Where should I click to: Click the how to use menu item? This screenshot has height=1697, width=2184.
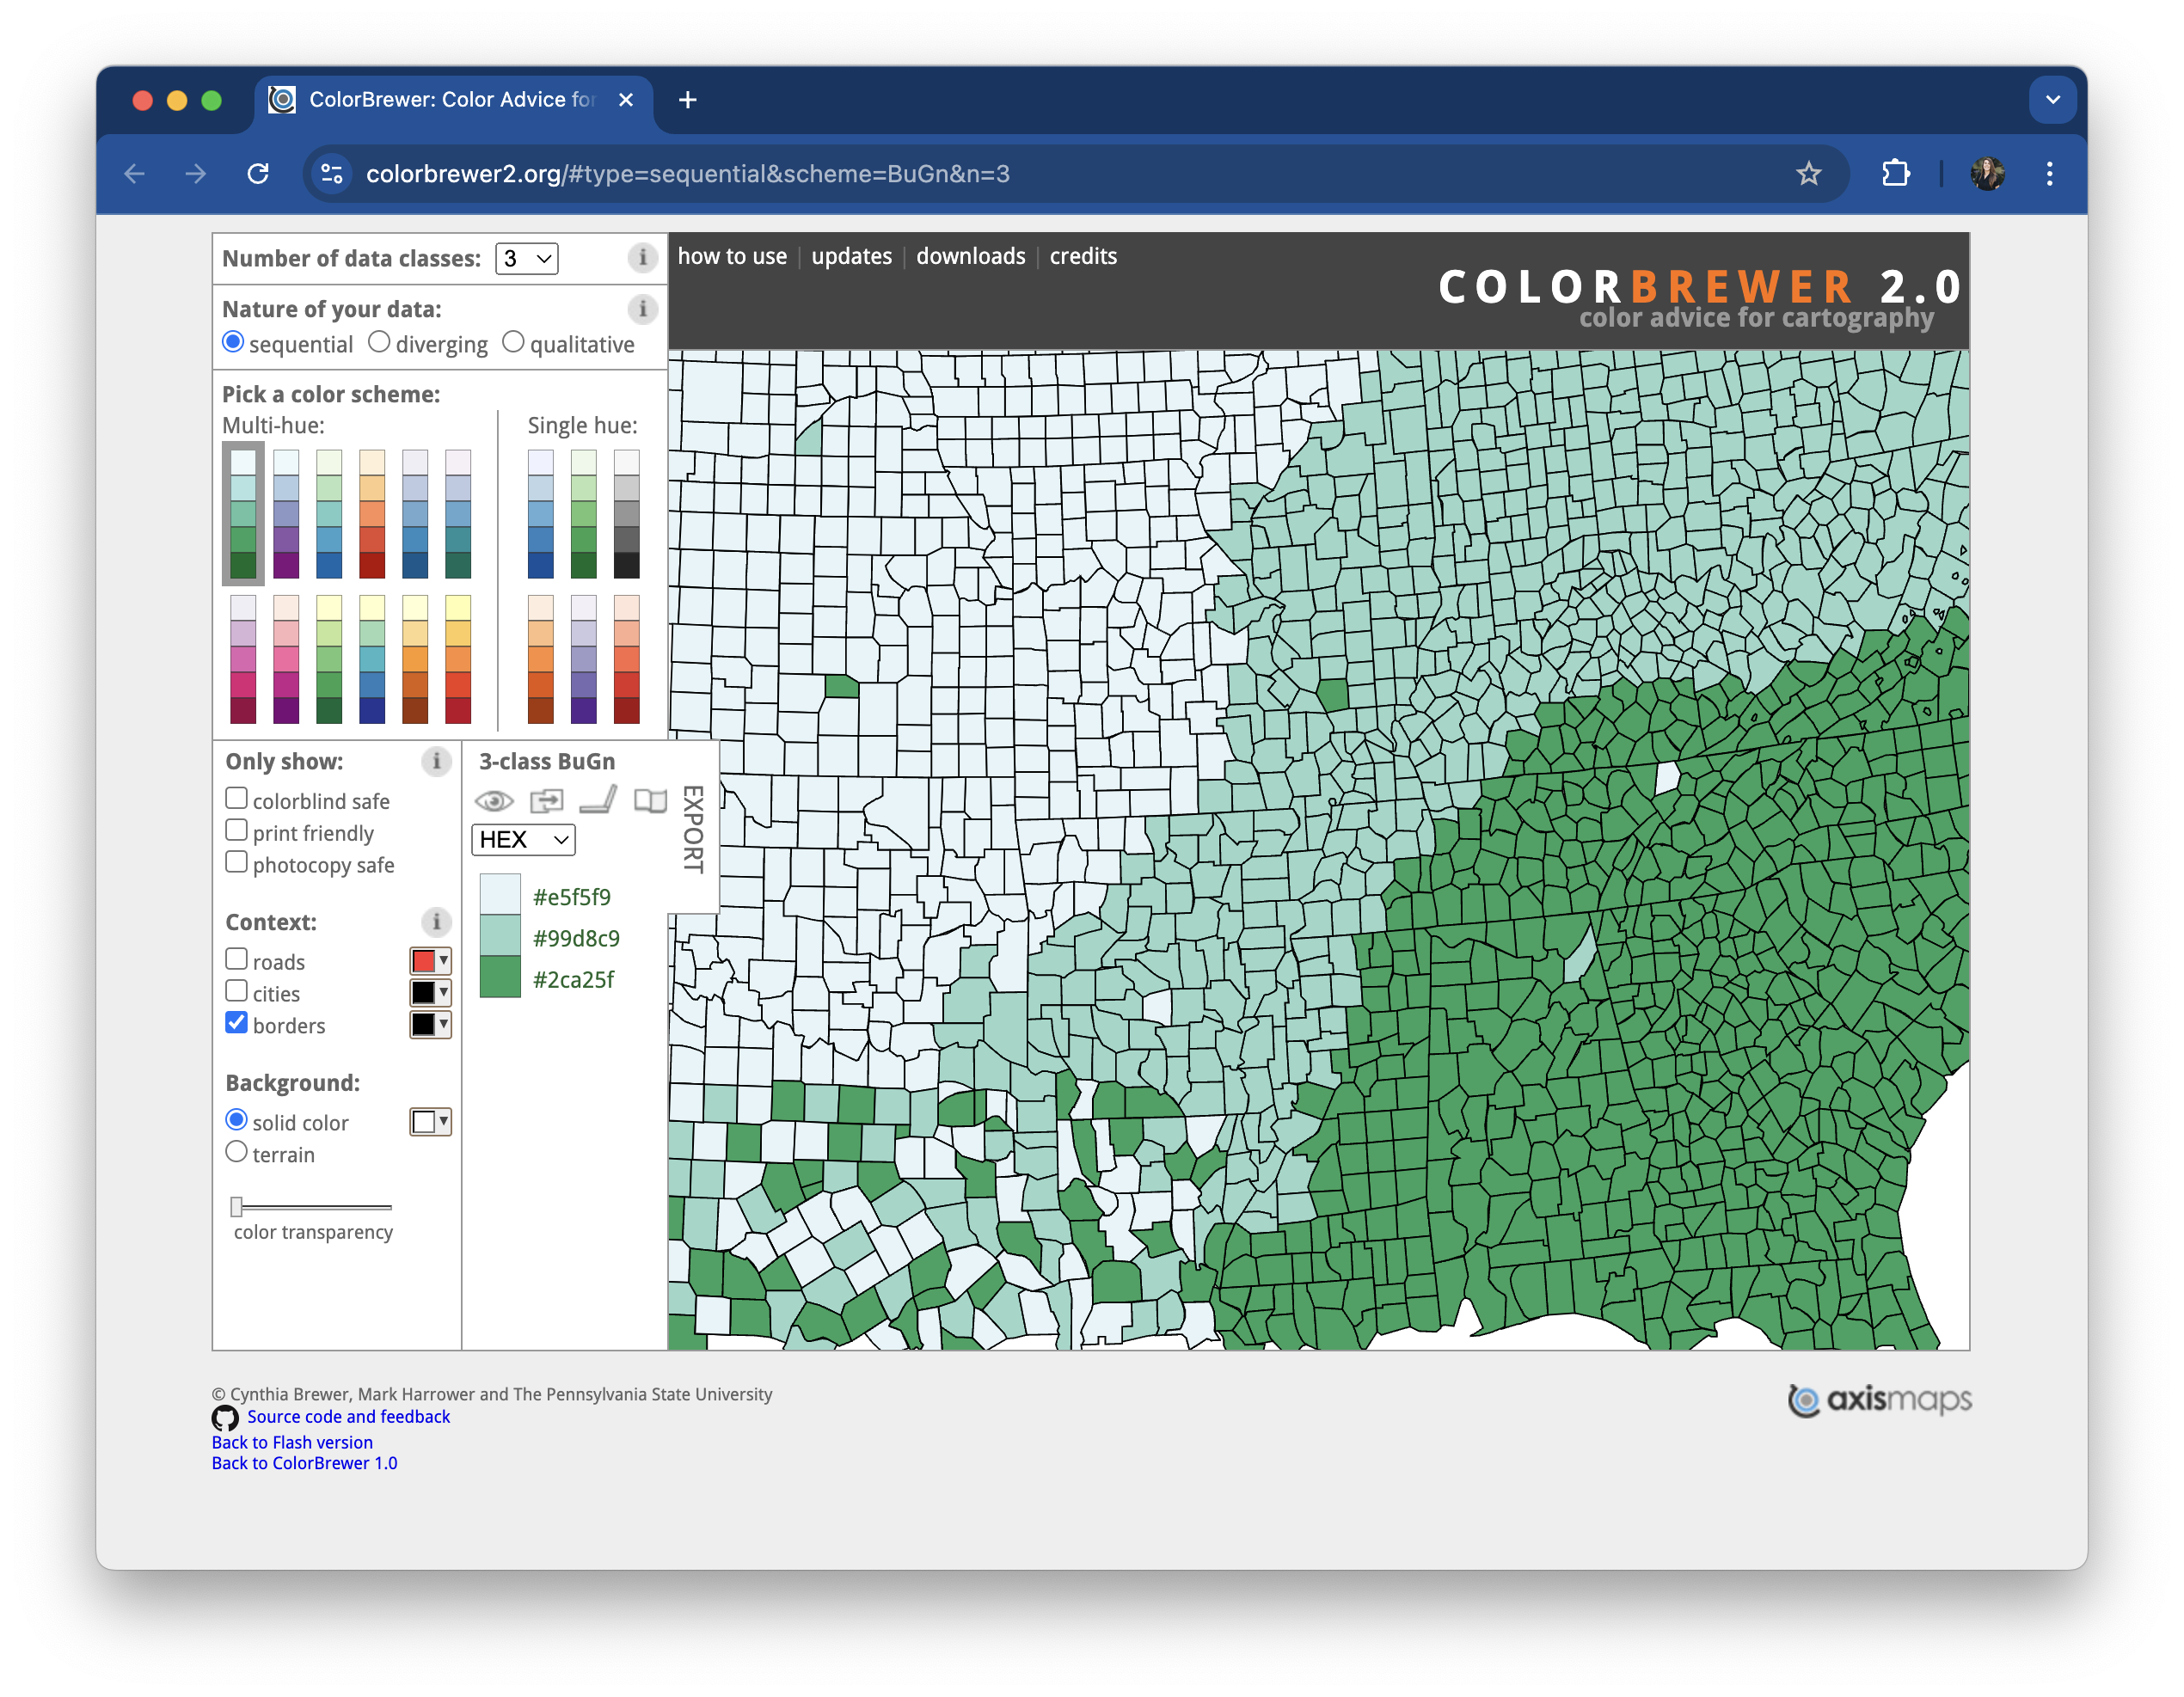(732, 256)
